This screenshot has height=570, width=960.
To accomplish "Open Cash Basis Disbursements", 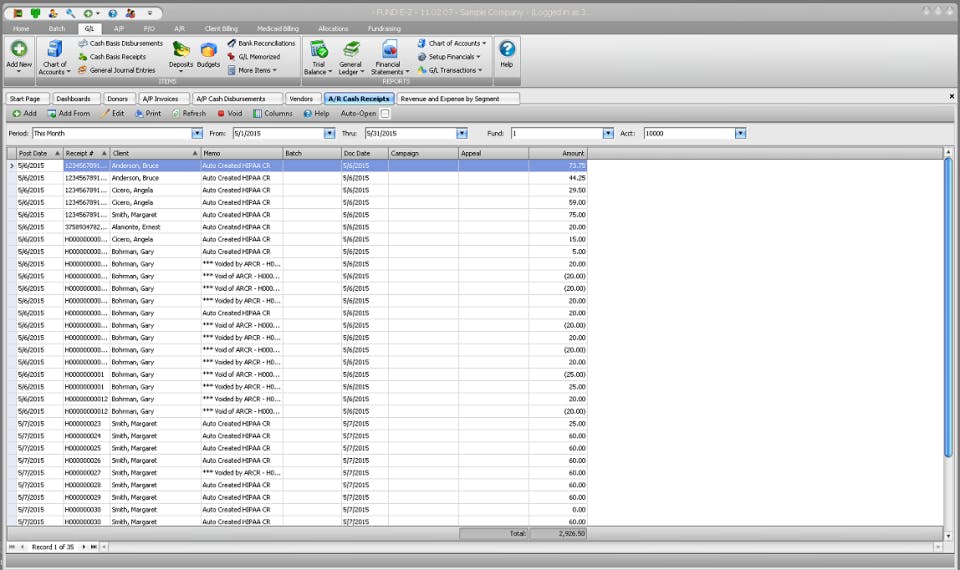I will [121, 43].
